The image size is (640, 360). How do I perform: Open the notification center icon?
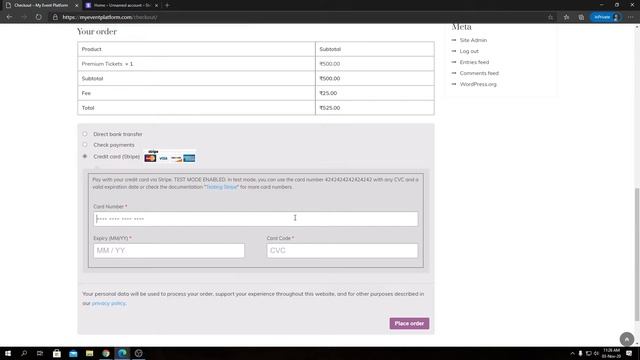click(629, 353)
